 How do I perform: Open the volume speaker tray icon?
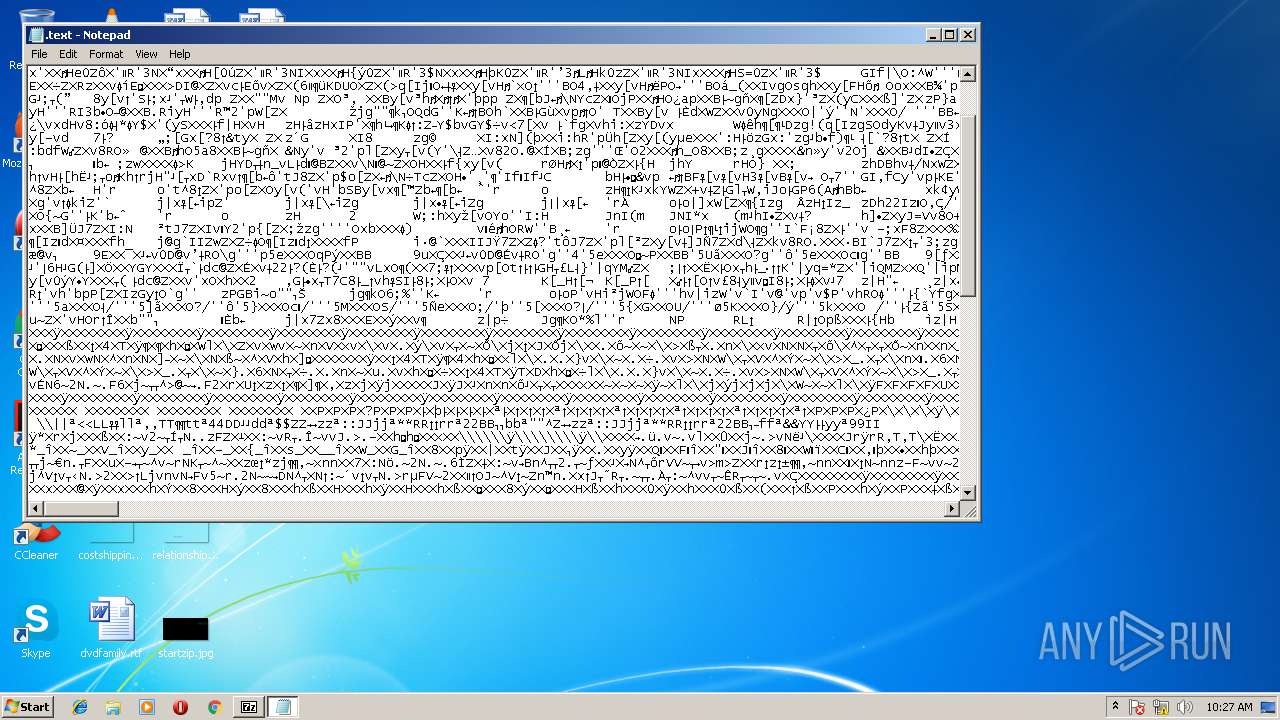click(1184, 707)
